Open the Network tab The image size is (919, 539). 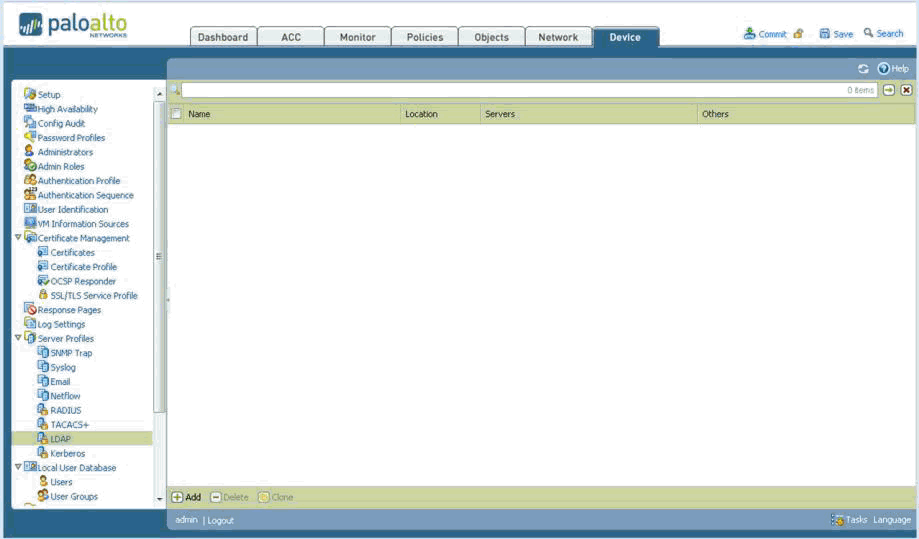pos(557,37)
